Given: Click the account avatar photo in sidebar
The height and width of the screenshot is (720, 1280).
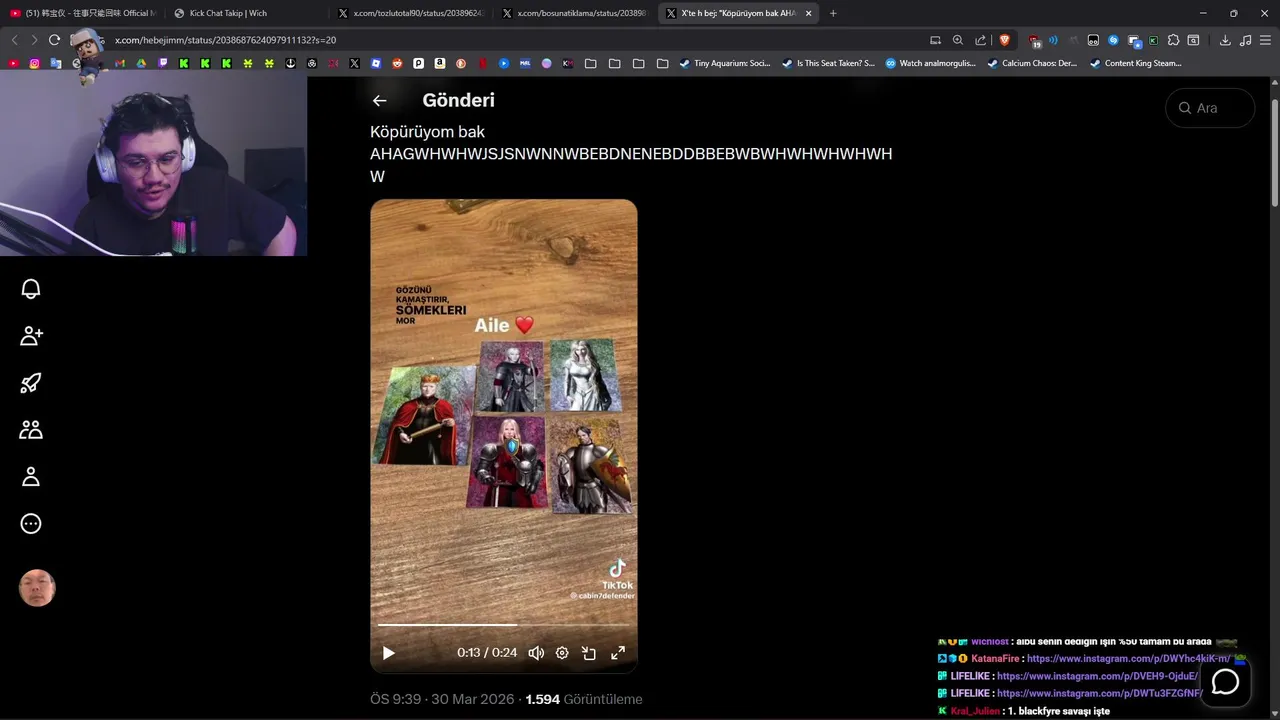Looking at the screenshot, I should tap(37, 588).
